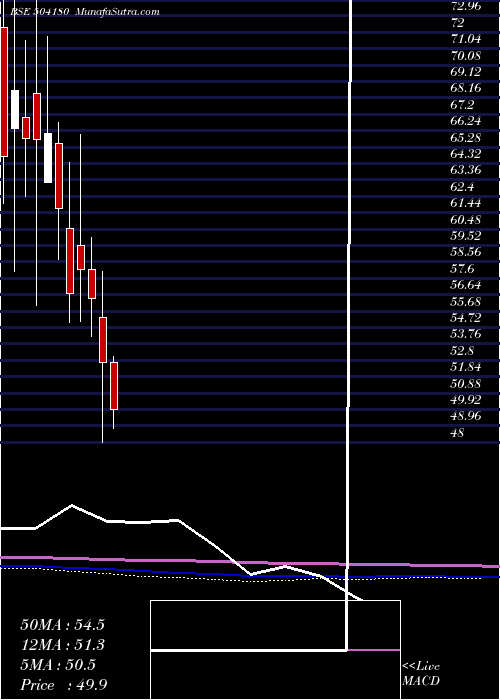The image size is (500, 700).
Task: Click the 56.64 price axis label
Action: point(466,286)
